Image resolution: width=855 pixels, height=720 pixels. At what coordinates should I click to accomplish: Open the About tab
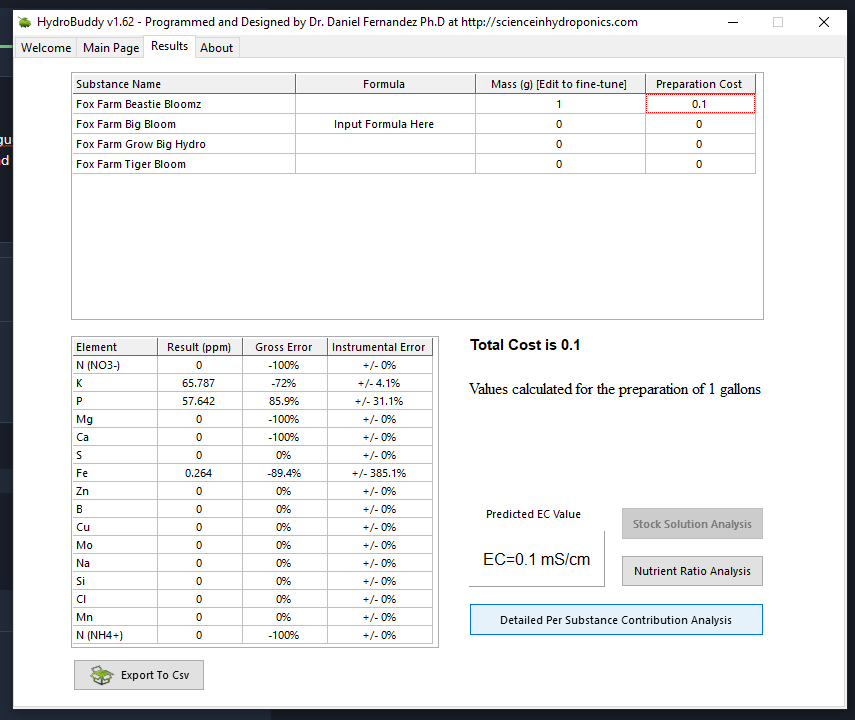point(216,48)
